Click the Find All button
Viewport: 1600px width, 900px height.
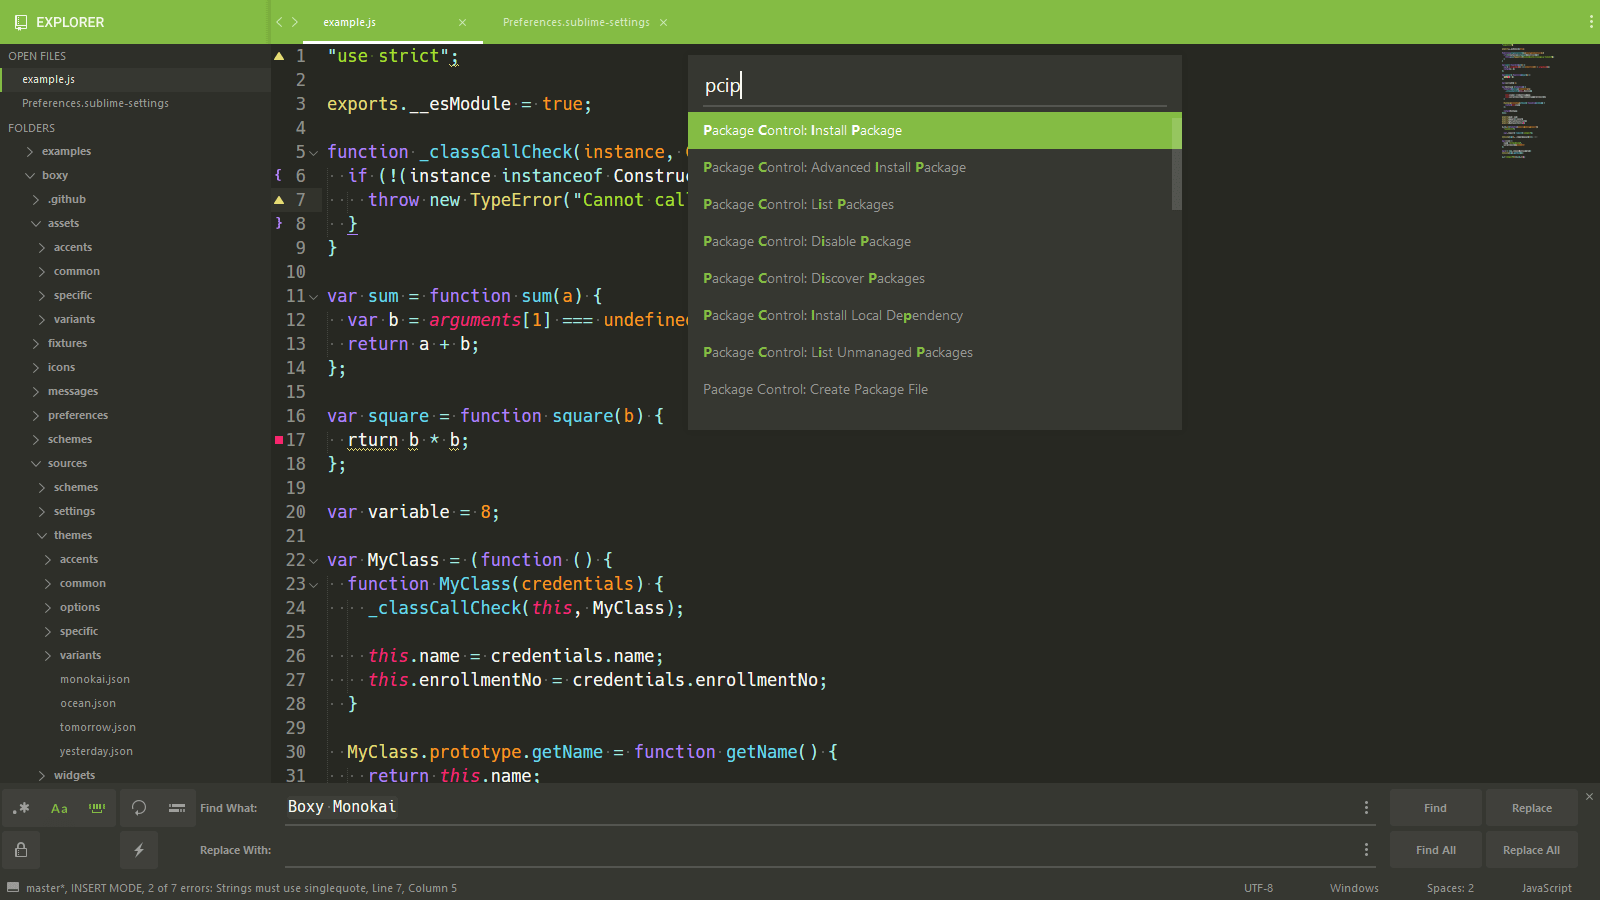(x=1435, y=850)
